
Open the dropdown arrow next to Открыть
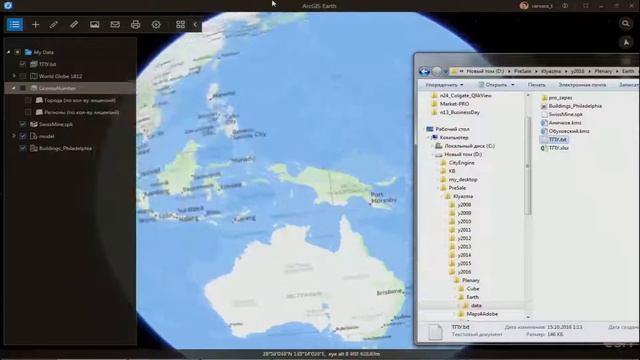[x=513, y=85]
